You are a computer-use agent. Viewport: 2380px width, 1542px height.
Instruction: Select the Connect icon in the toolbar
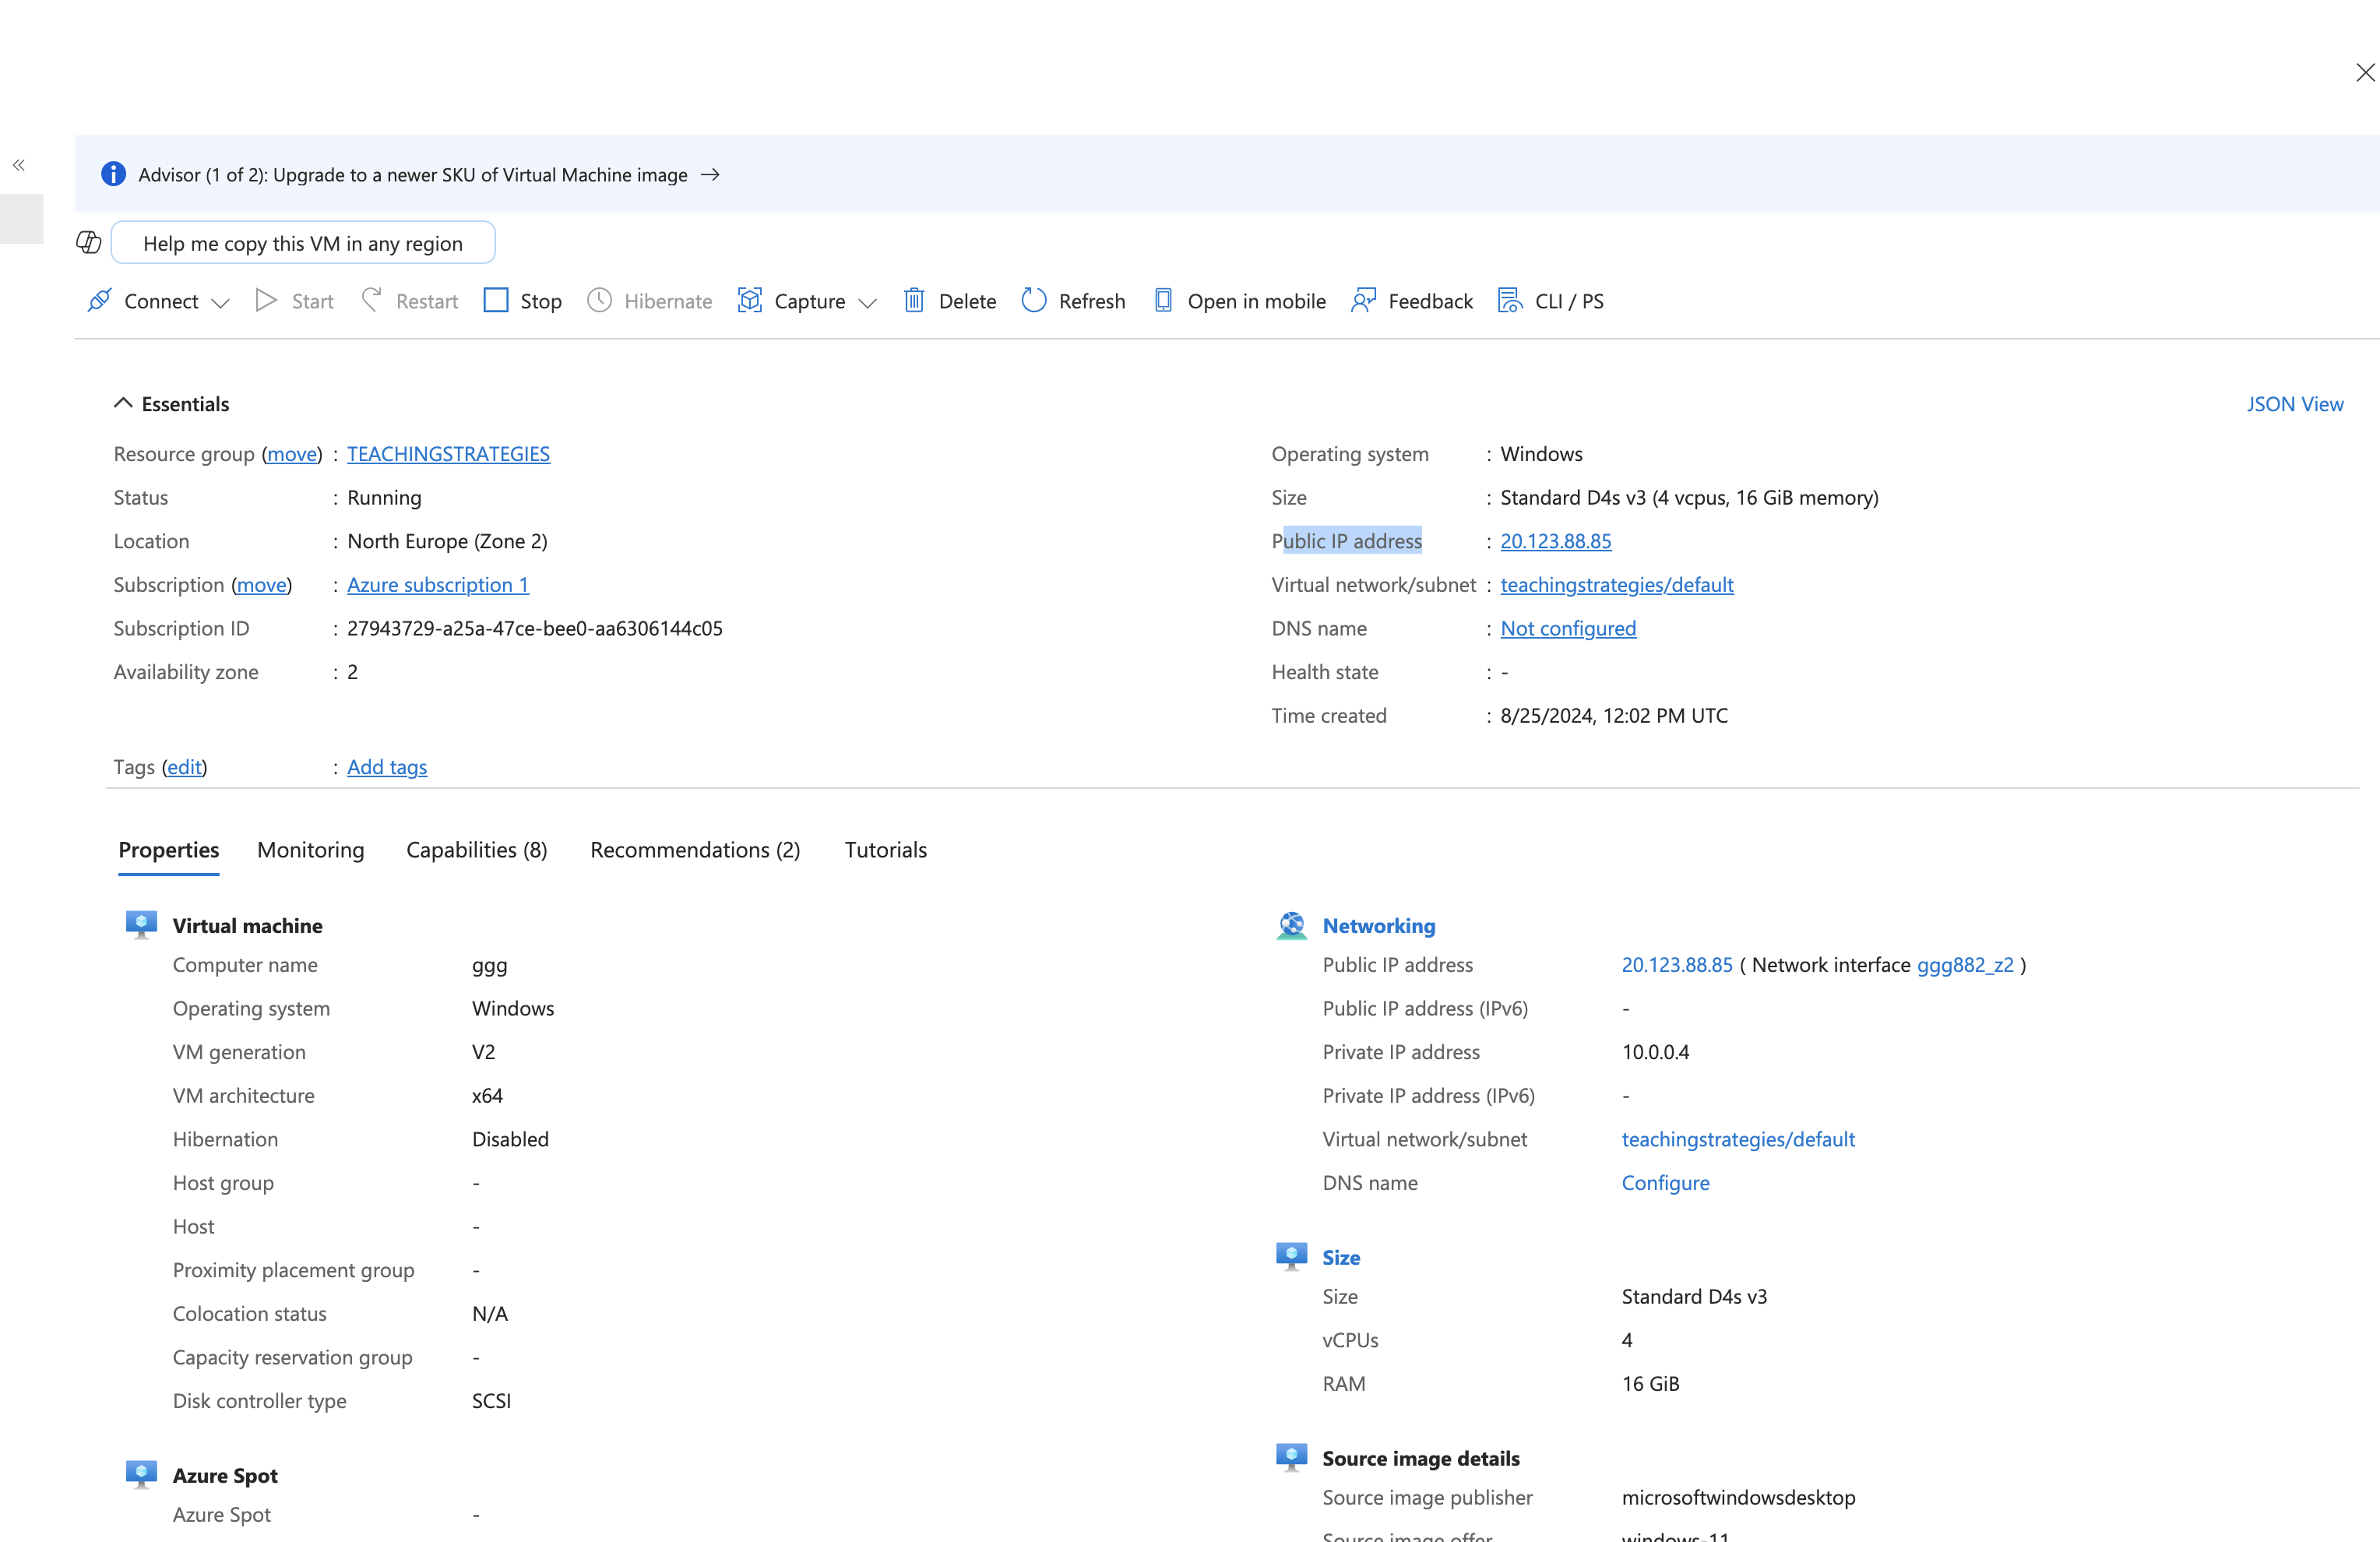[98, 300]
